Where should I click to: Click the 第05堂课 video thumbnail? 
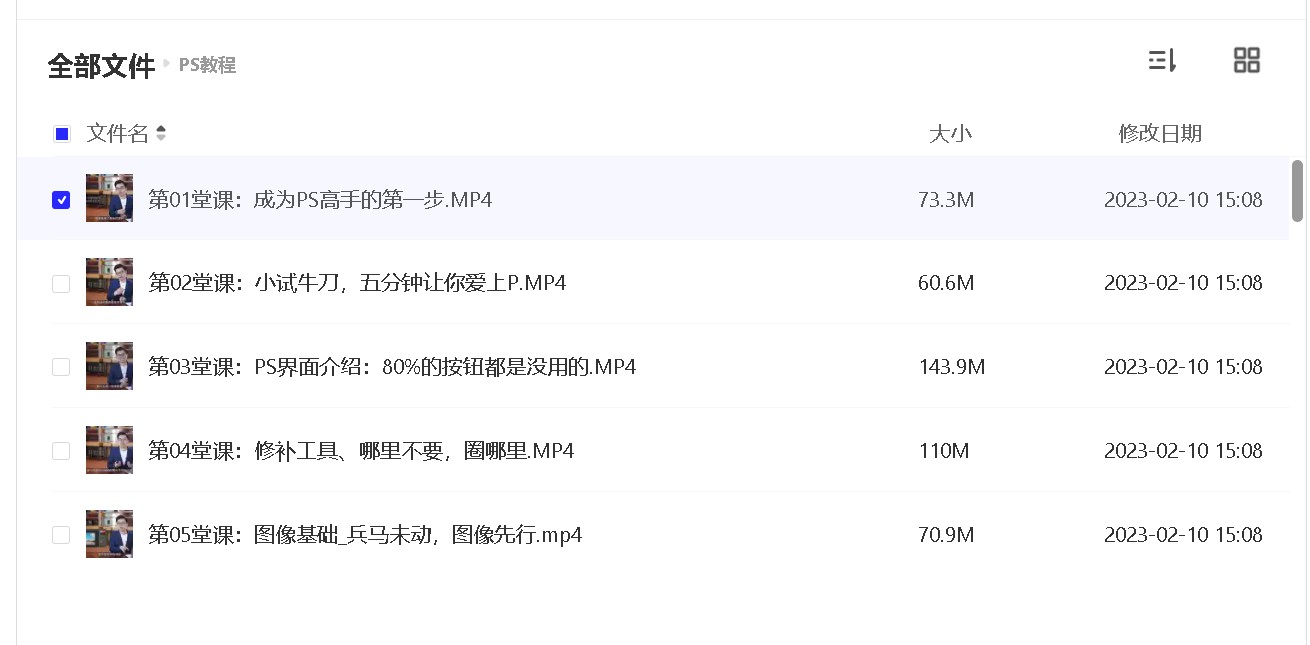click(x=109, y=533)
